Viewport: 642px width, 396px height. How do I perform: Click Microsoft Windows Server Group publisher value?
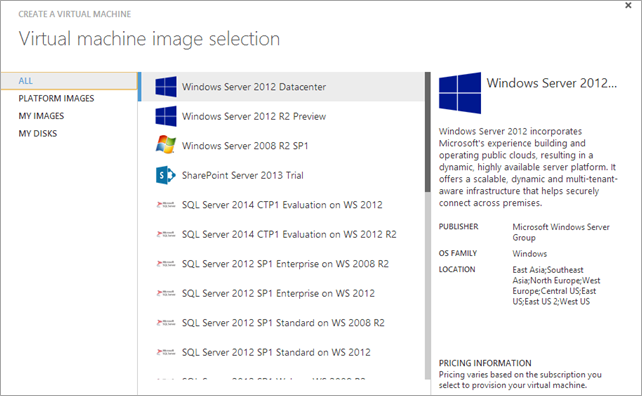[561, 232]
